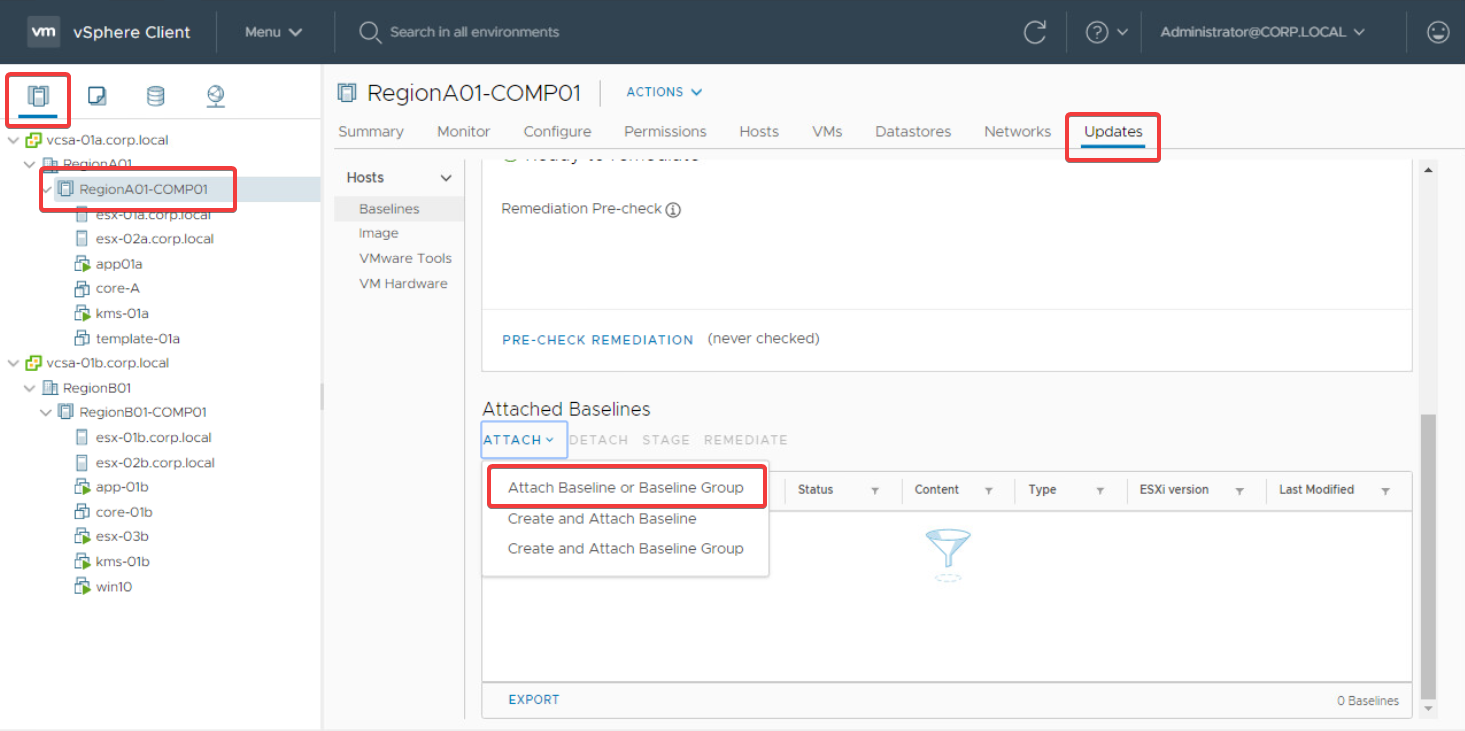Click the vcsa-01a.corp.local vCenter icon

[34, 140]
